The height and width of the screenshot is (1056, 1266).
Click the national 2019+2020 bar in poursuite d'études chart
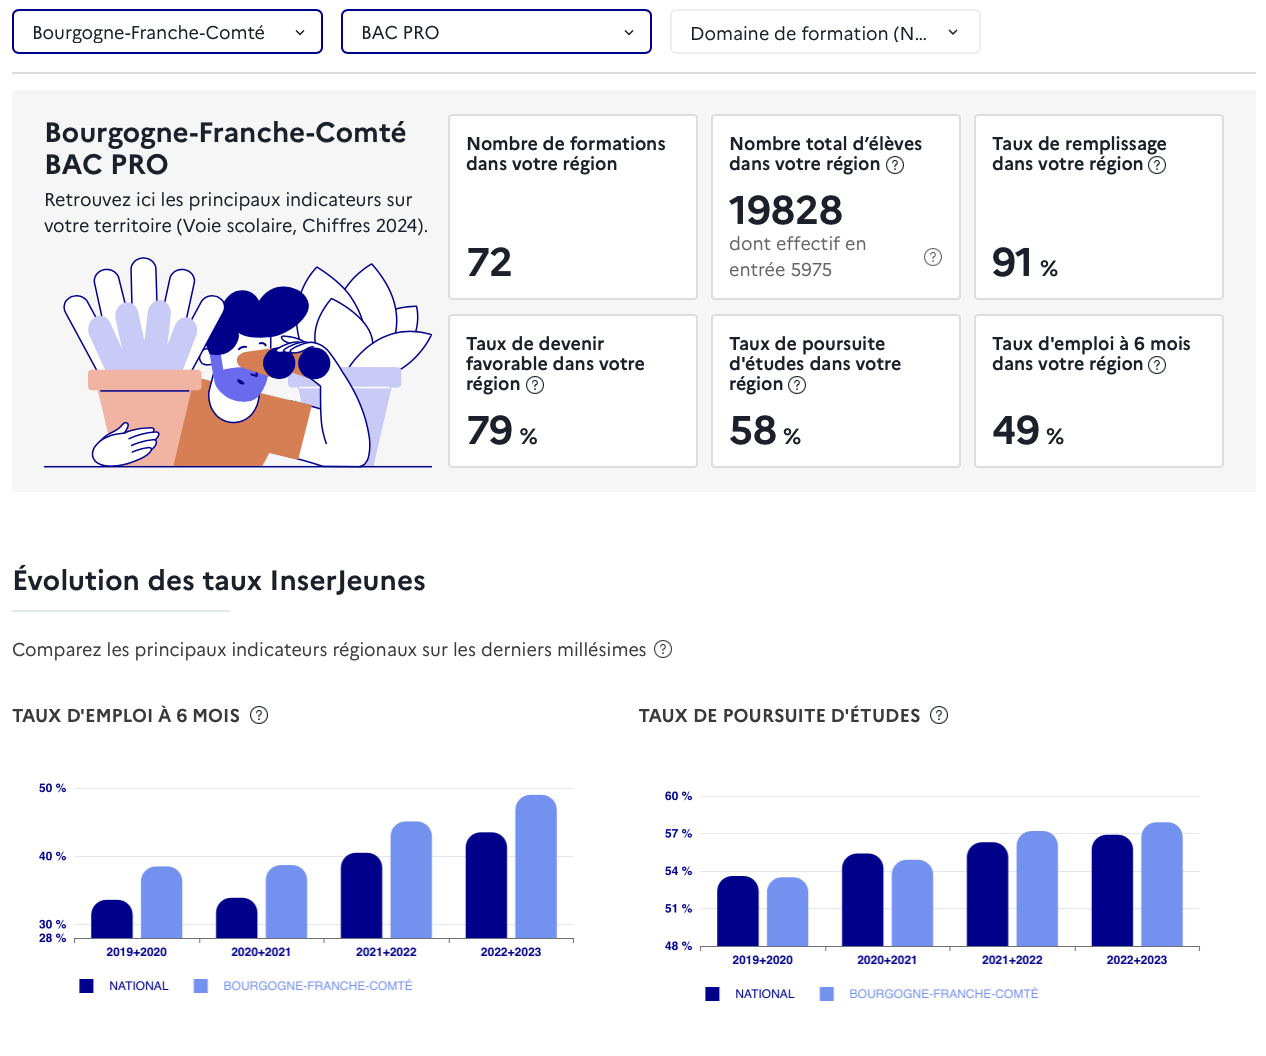point(738,911)
